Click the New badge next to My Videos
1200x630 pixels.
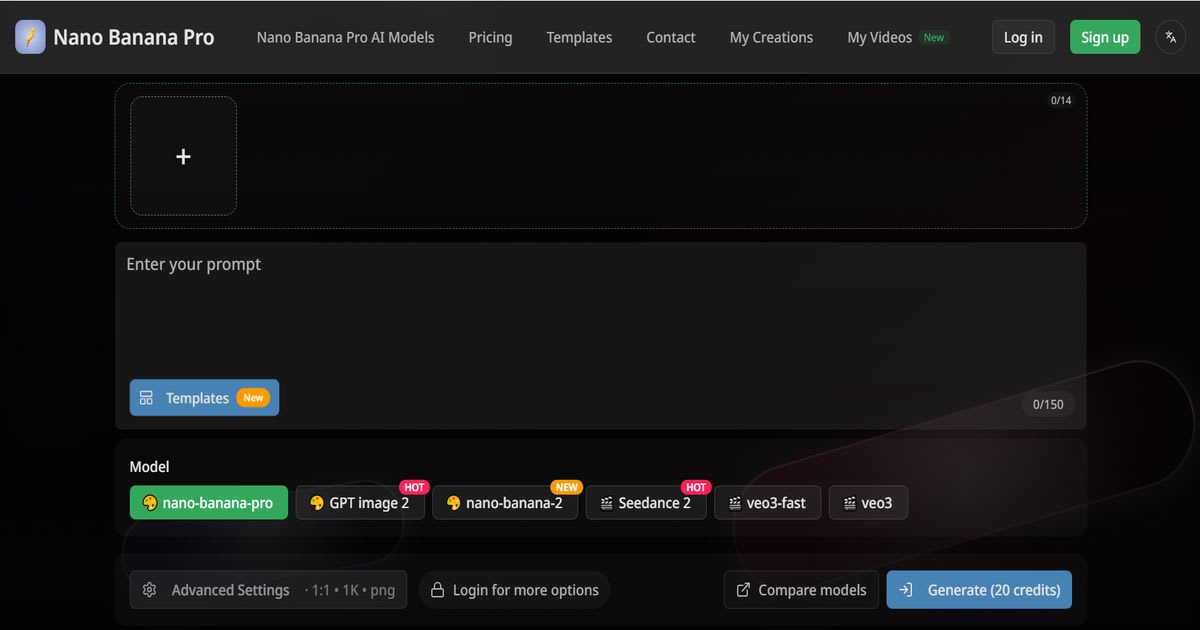coord(934,37)
